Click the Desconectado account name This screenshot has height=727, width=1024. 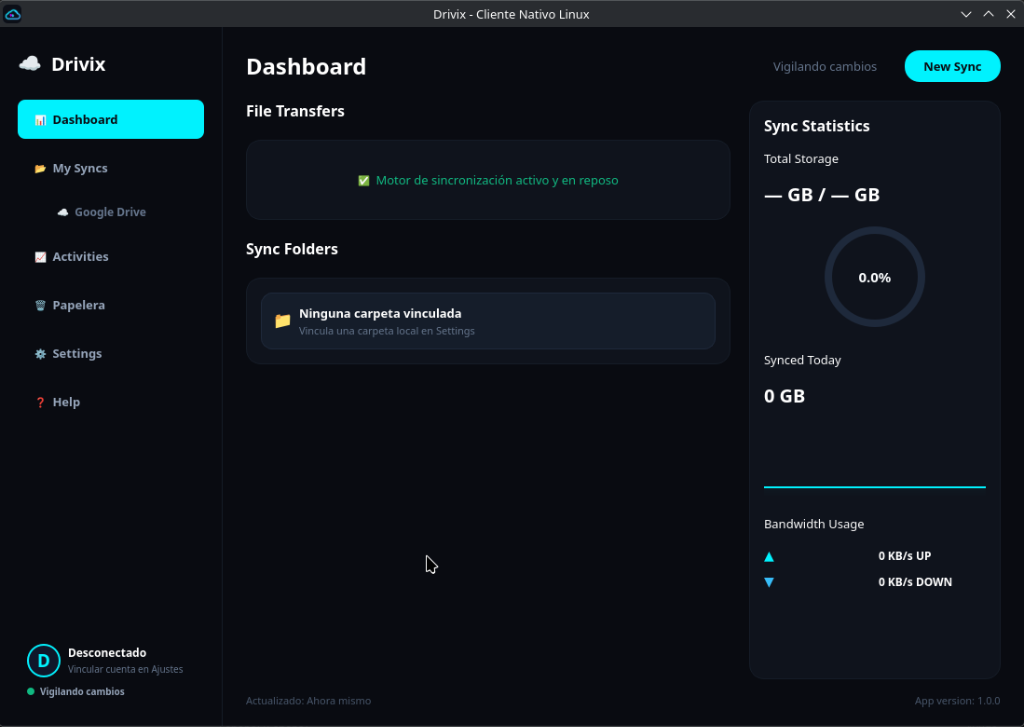(x=107, y=653)
